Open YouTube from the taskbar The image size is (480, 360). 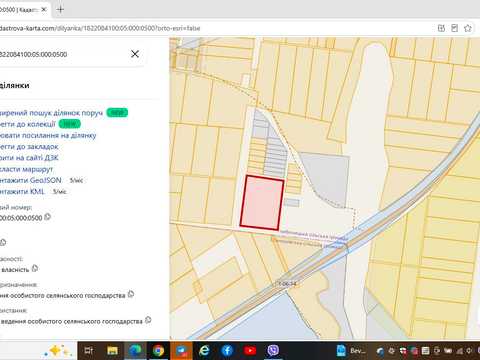point(250,350)
